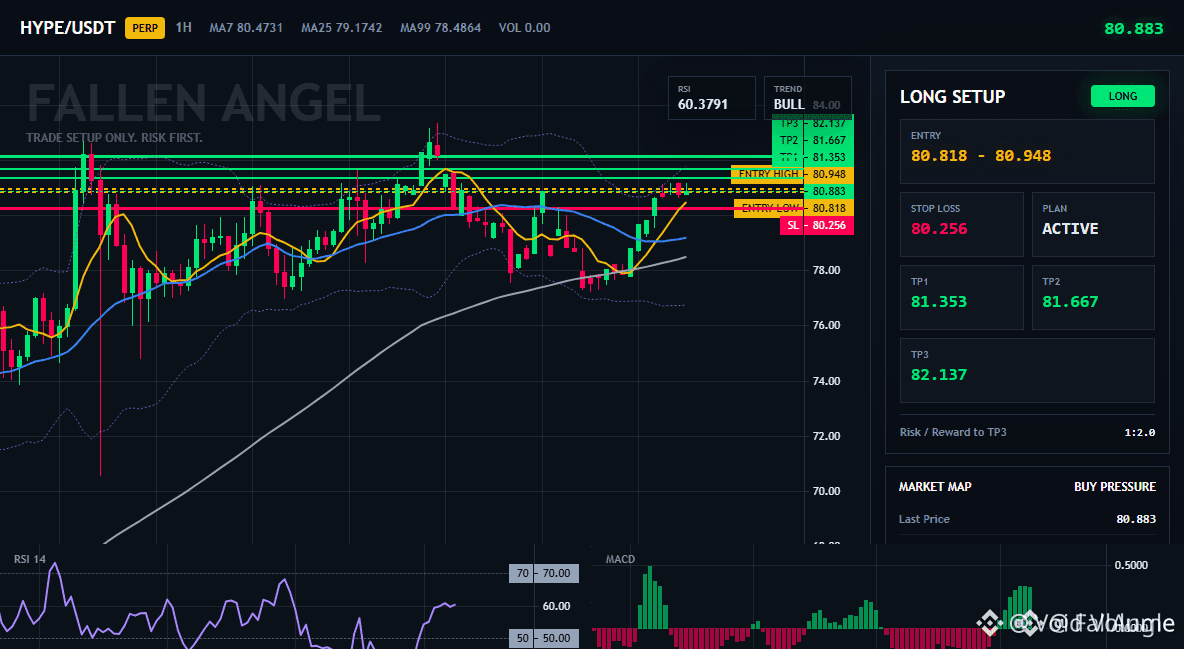Click the MARKET MAP heading
The height and width of the screenshot is (649, 1184).
(935, 487)
